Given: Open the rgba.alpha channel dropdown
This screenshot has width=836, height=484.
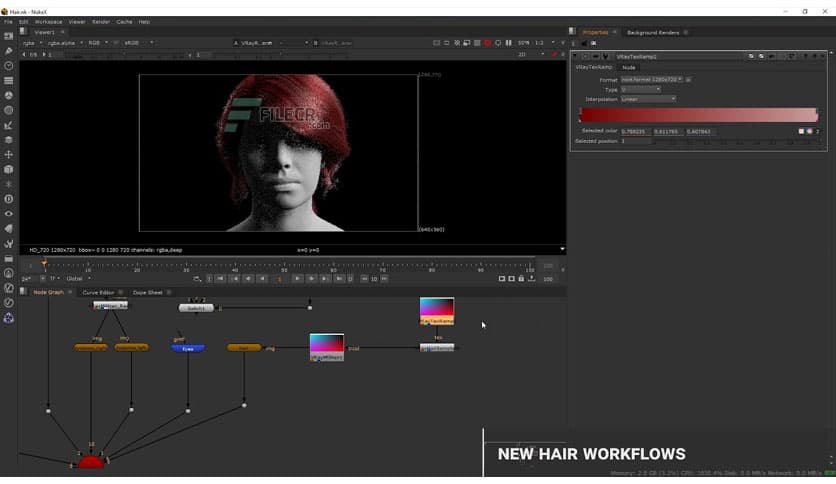Looking at the screenshot, I should click(x=65, y=43).
